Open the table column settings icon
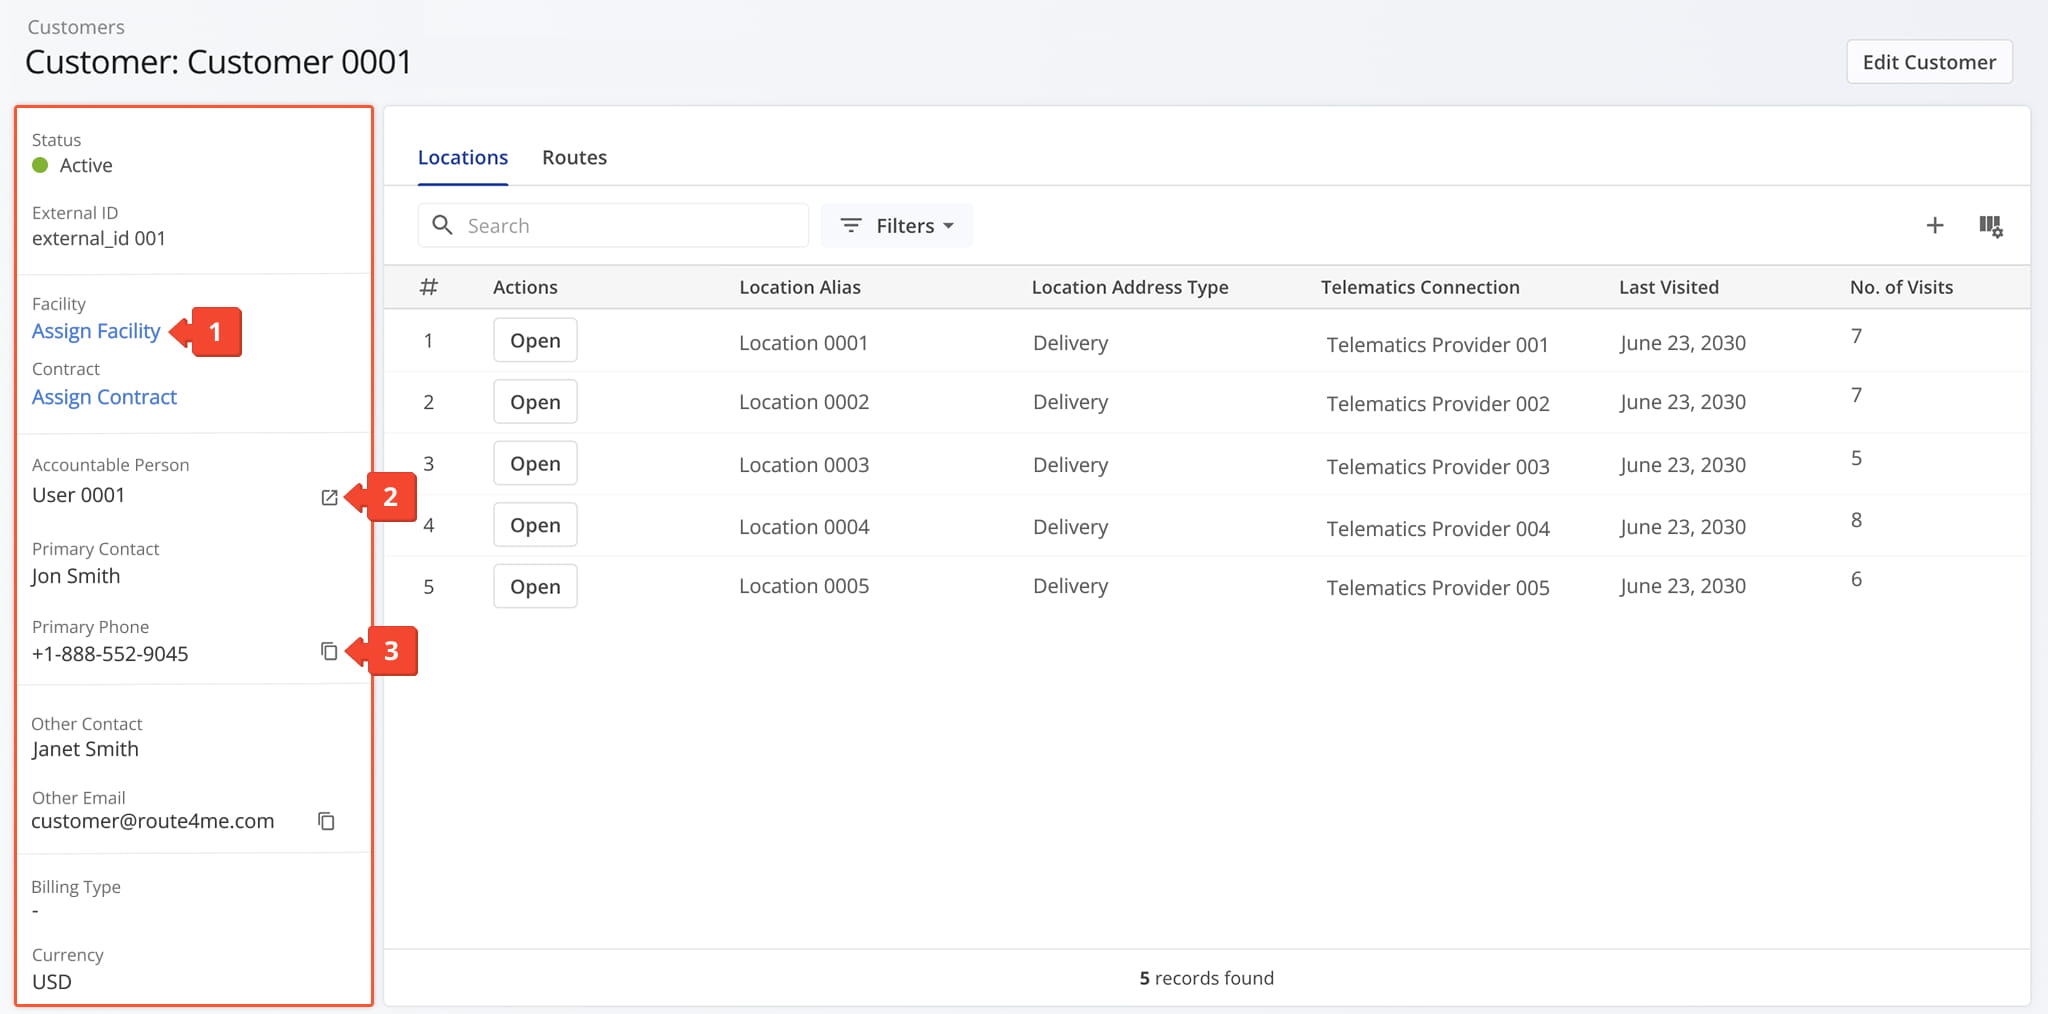Viewport: 2048px width, 1014px height. pos(1990,226)
